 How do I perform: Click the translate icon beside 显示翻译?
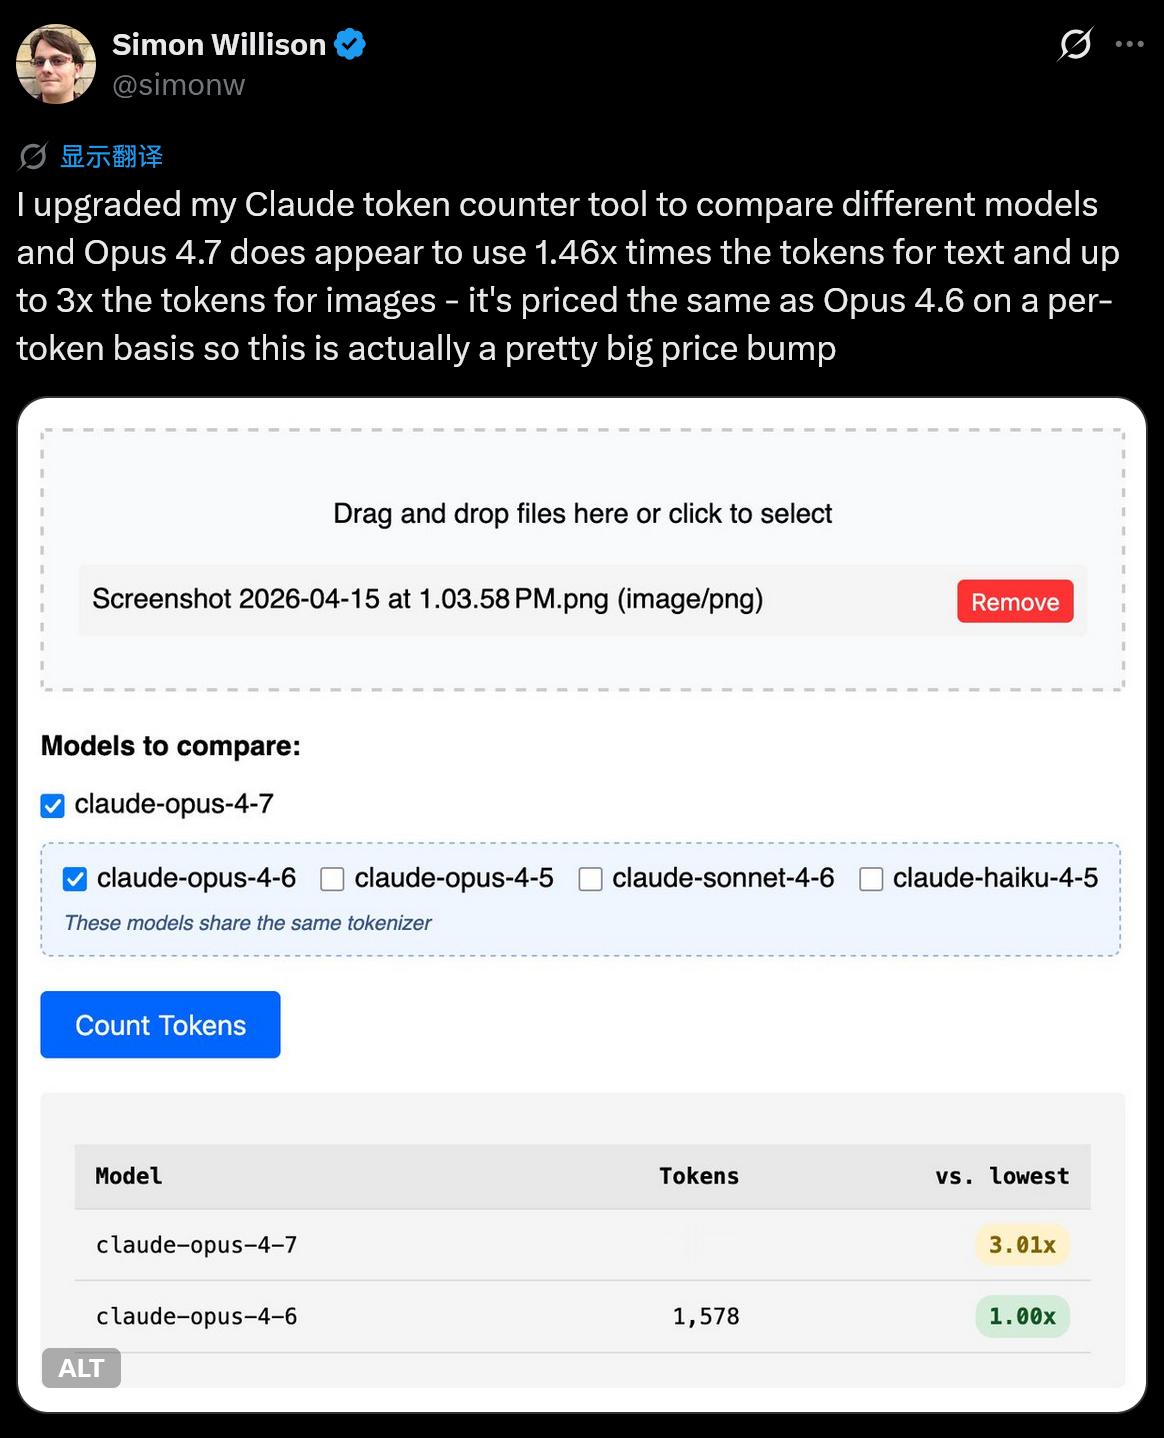(33, 157)
